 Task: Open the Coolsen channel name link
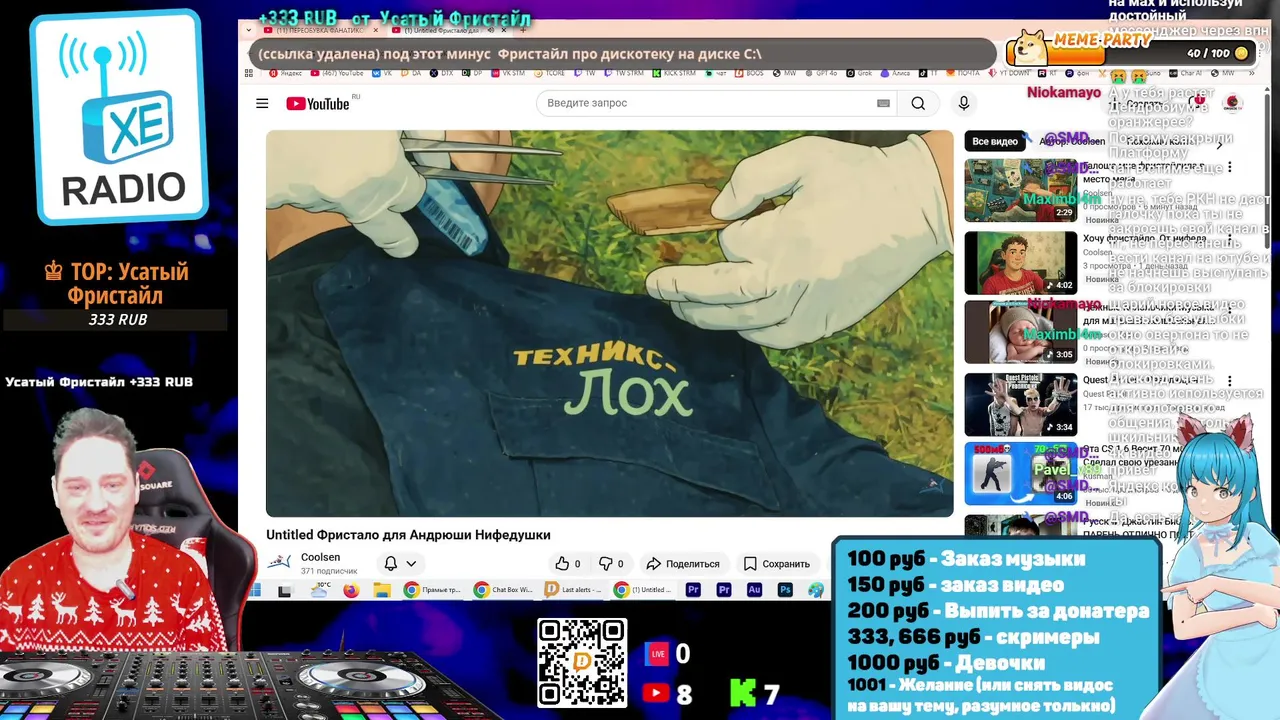coord(320,557)
